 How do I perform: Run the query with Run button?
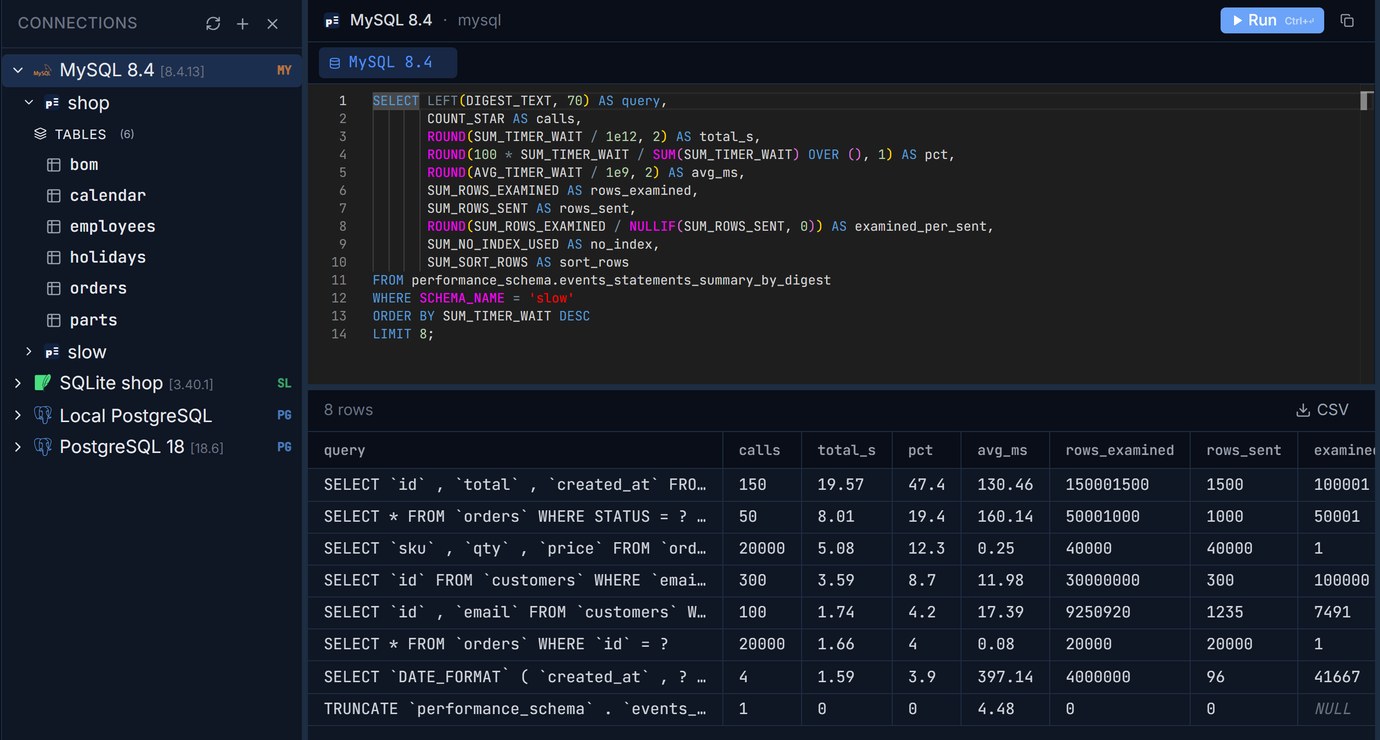1272,20
